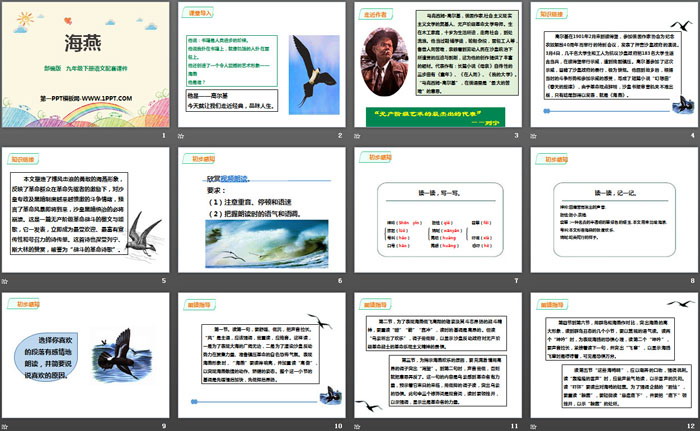700x431 pixels.
Task: Click slide number 11 label
Action: [514, 426]
